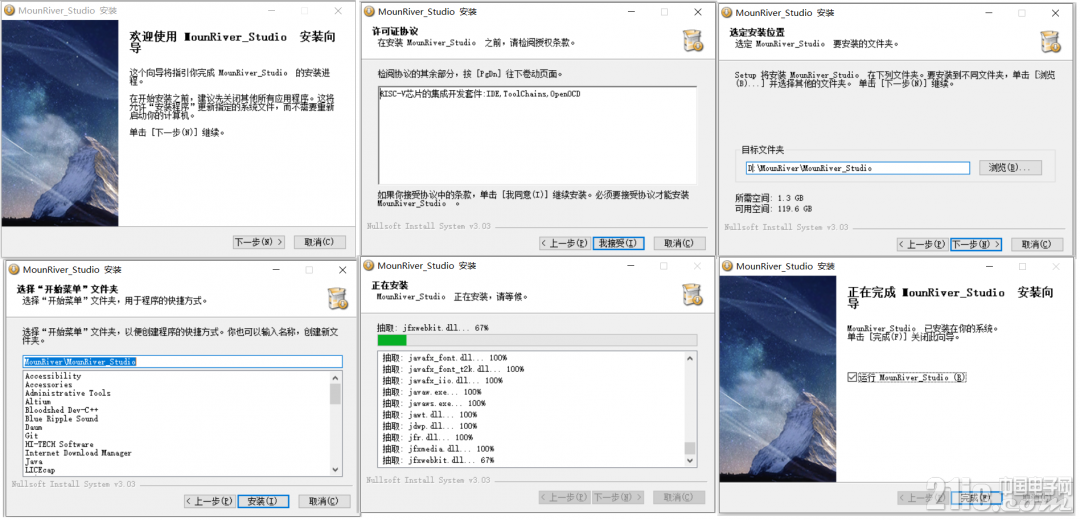The height and width of the screenshot is (520, 1080).
Task: Click the title bar icon of the installing progress window
Action: [x=369, y=265]
